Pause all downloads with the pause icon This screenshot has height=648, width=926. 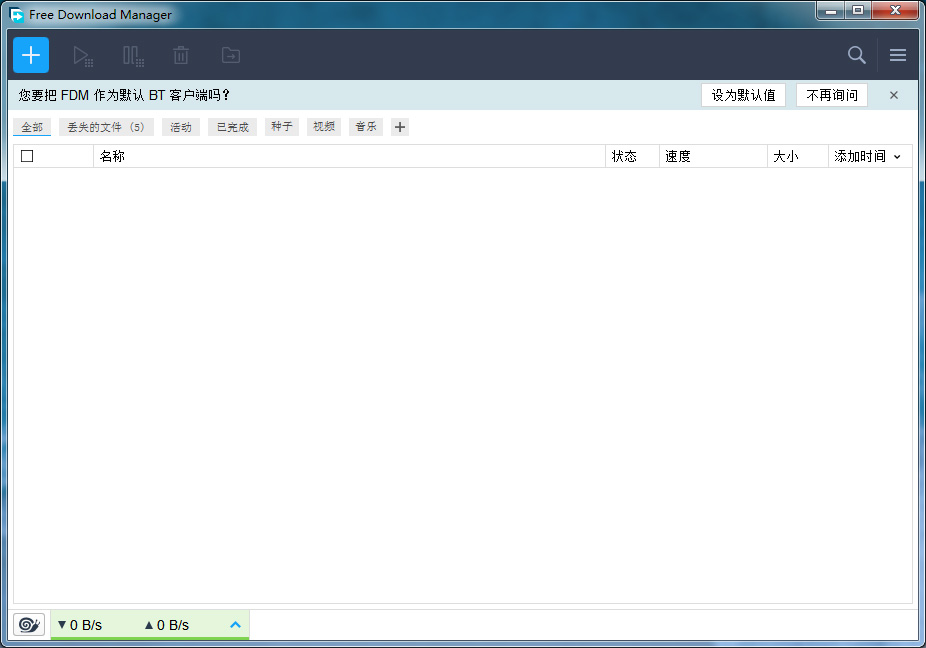133,56
